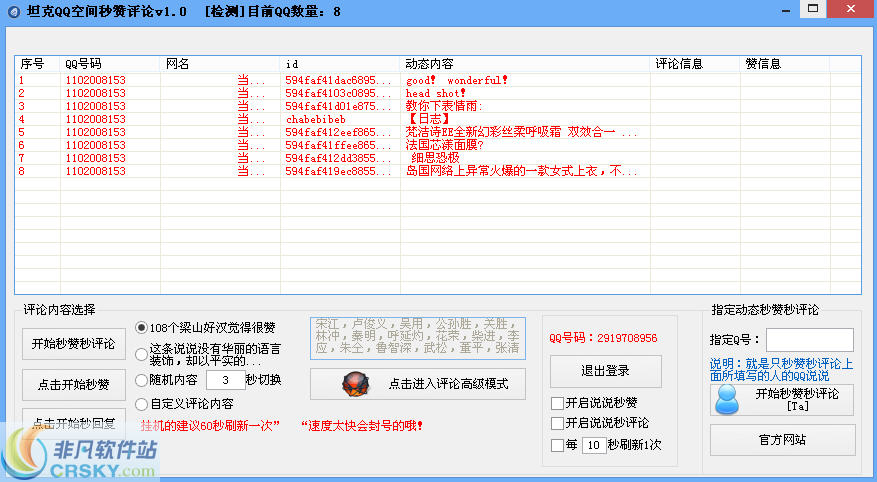Click id cell 594faf41dac6895...
Screen dimensions: 877x482
click(x=338, y=81)
